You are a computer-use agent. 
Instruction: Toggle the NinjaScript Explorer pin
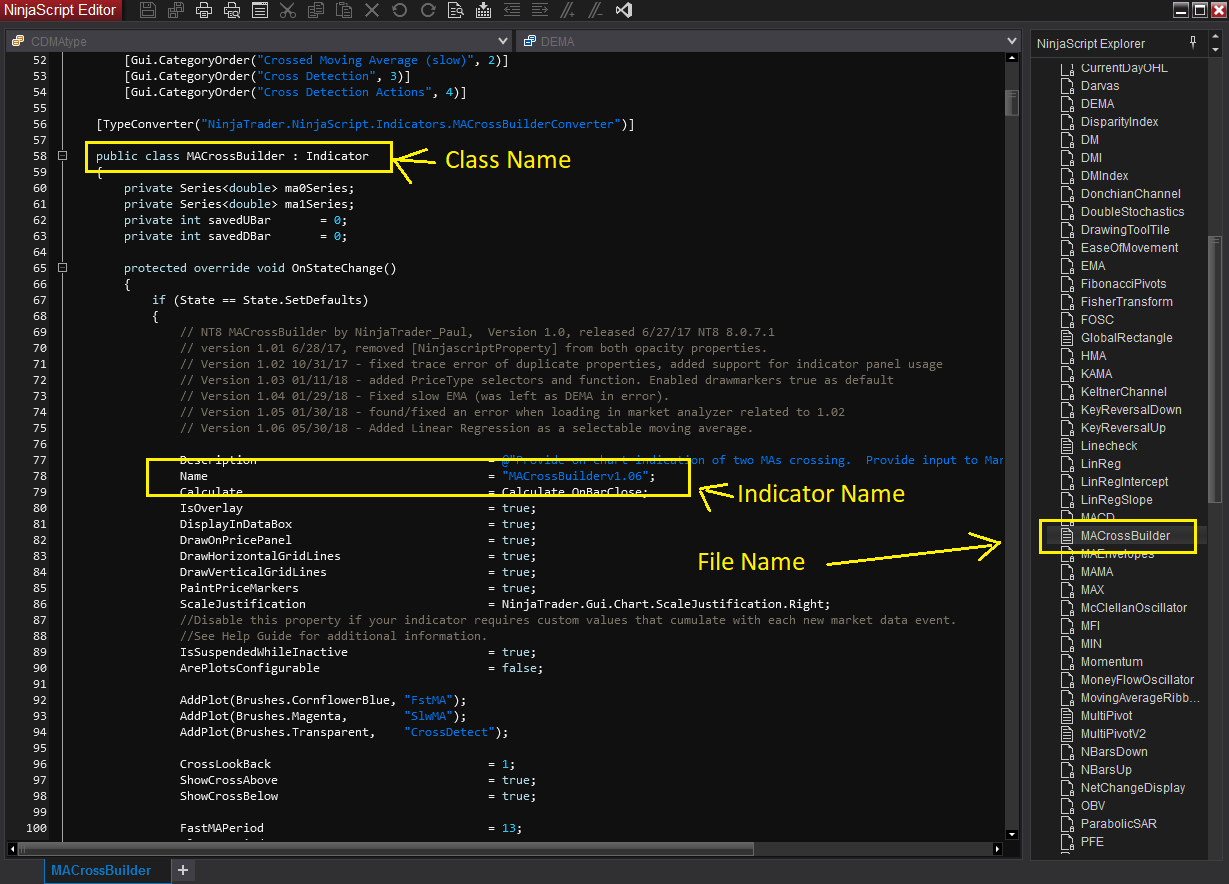coord(1192,43)
